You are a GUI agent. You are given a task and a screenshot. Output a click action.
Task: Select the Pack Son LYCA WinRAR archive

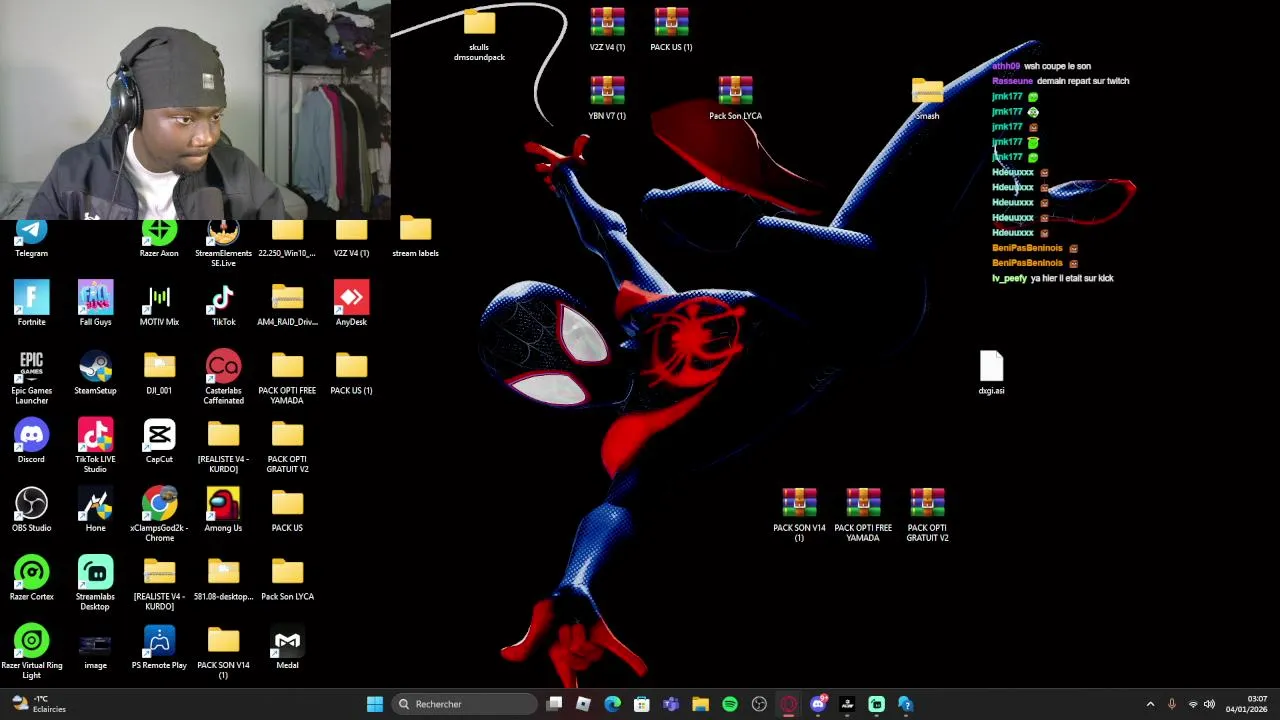tap(735, 98)
